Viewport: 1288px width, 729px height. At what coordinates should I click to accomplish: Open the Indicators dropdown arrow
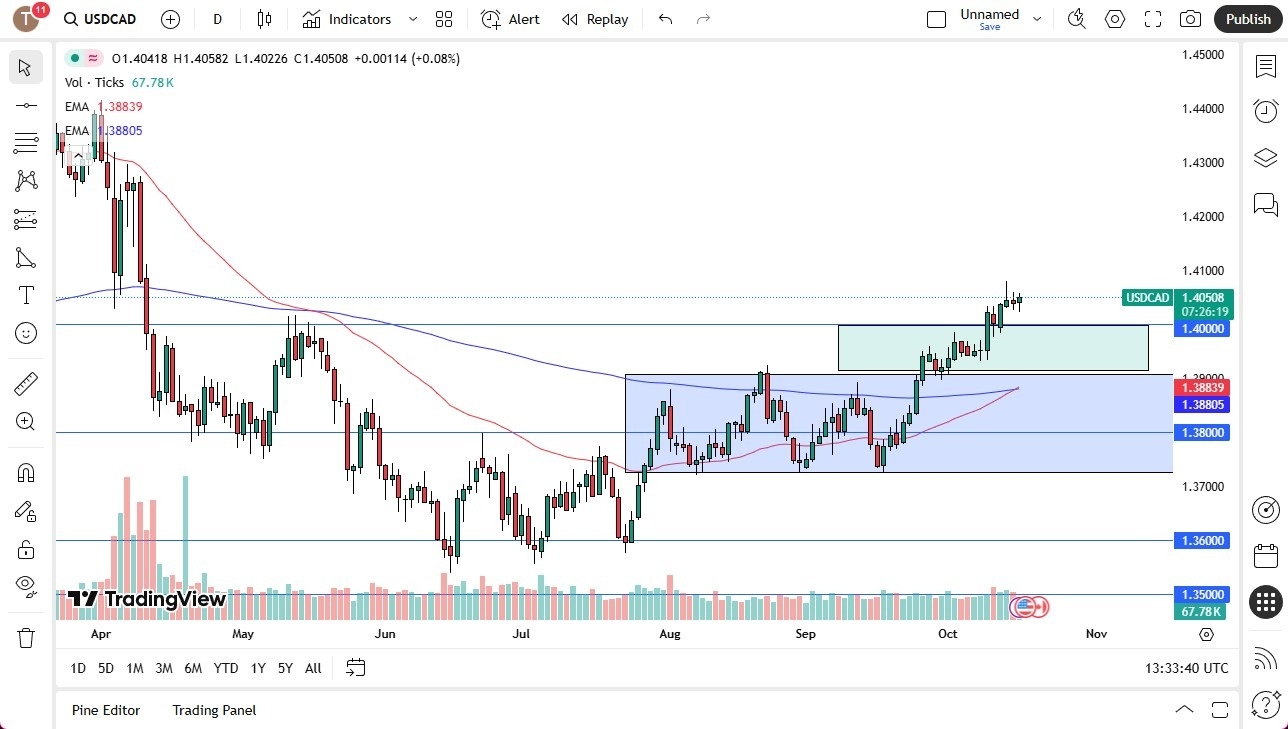(x=411, y=19)
